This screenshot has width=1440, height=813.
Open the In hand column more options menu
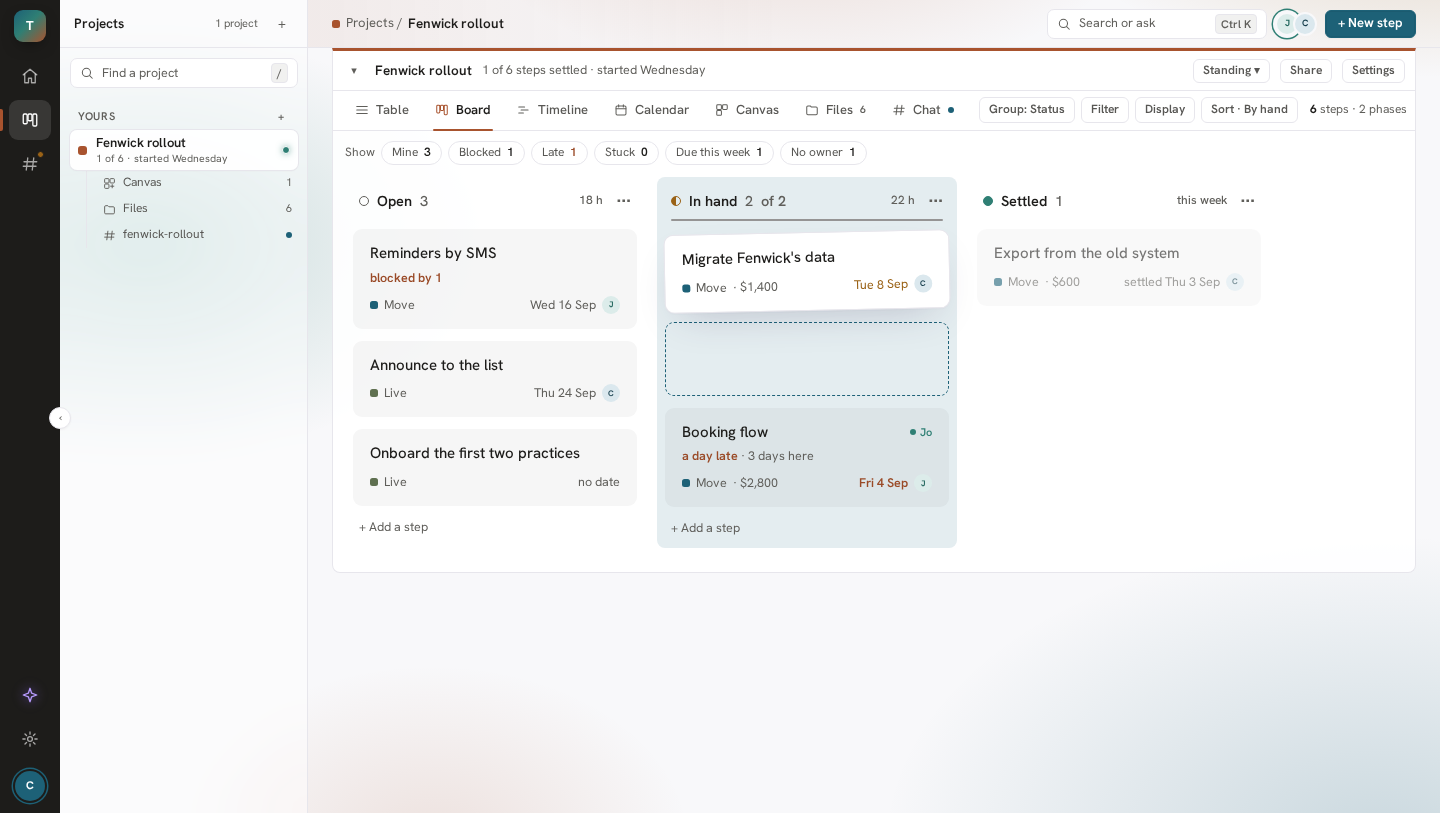(936, 201)
